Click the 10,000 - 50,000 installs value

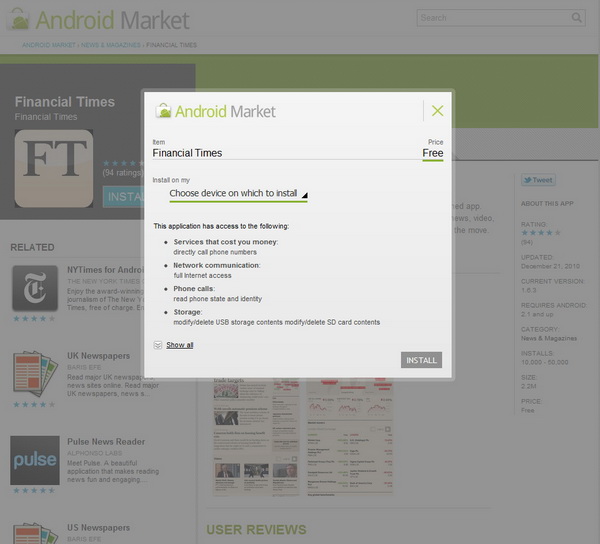pyautogui.click(x=545, y=362)
